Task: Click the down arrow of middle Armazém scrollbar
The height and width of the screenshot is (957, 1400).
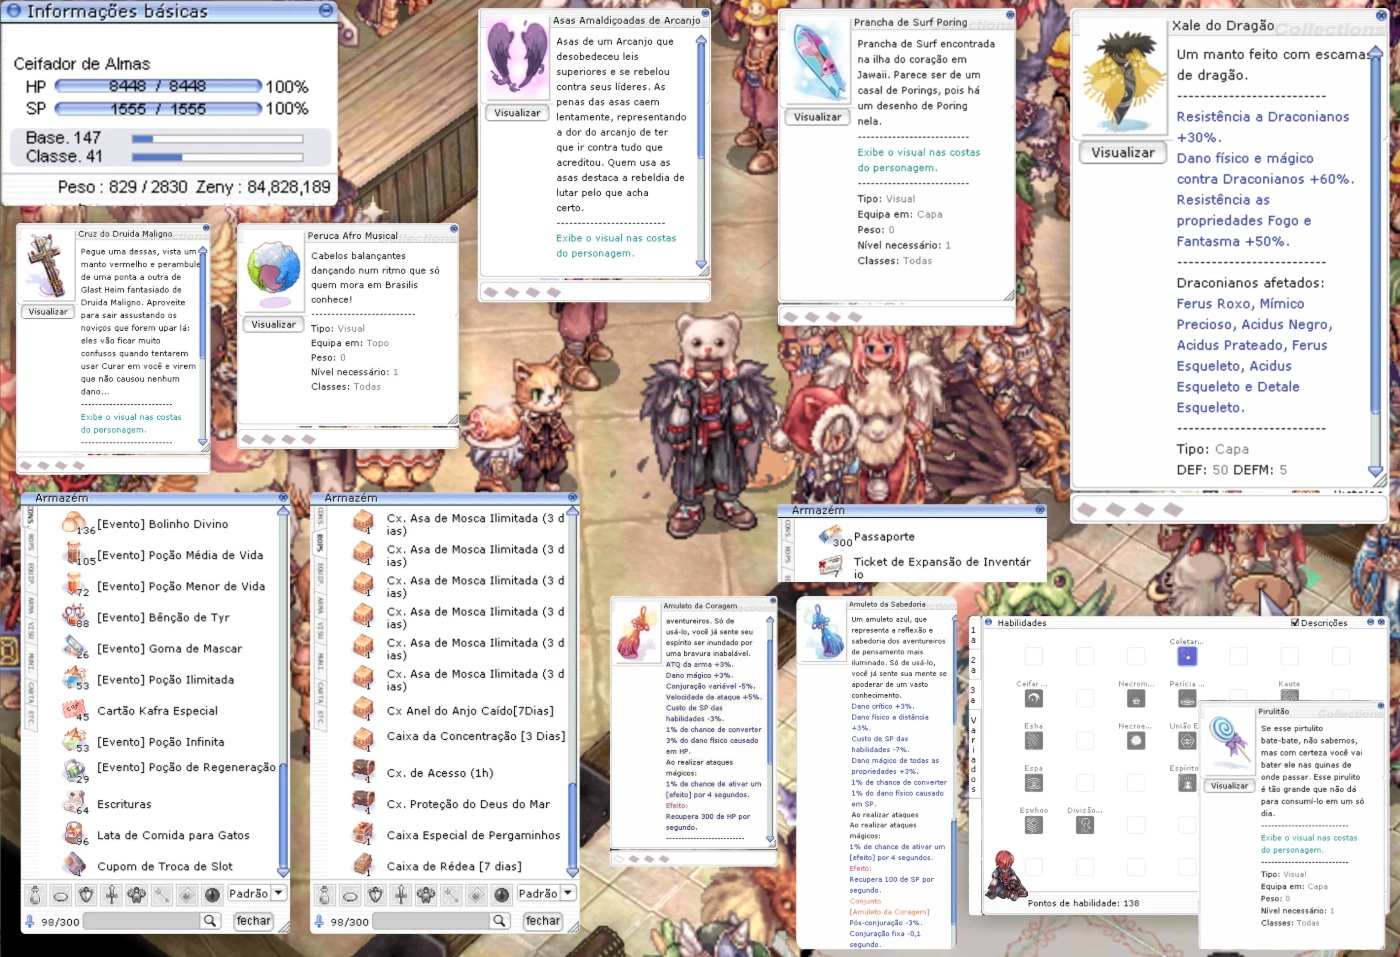Action: (x=573, y=872)
